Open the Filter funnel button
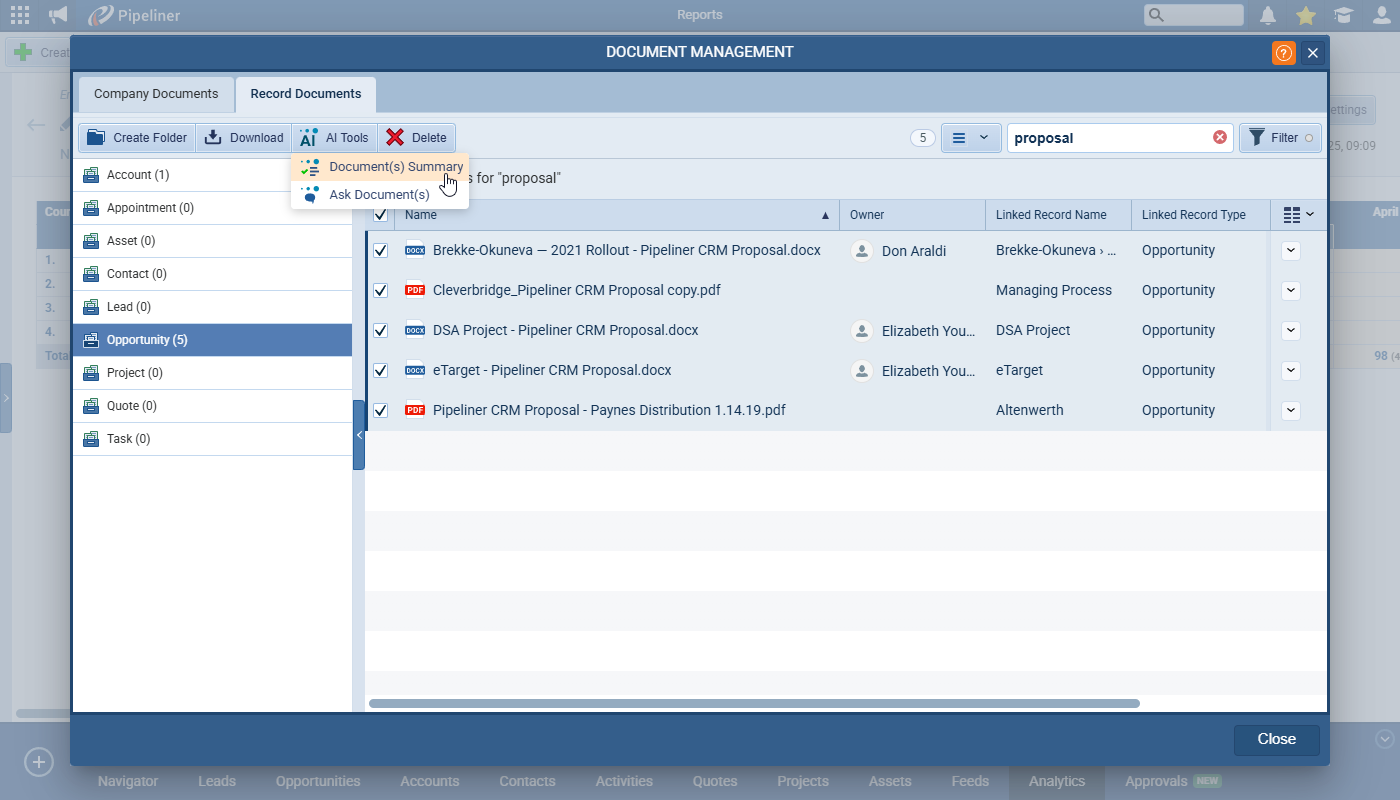1400x800 pixels. coord(1279,138)
